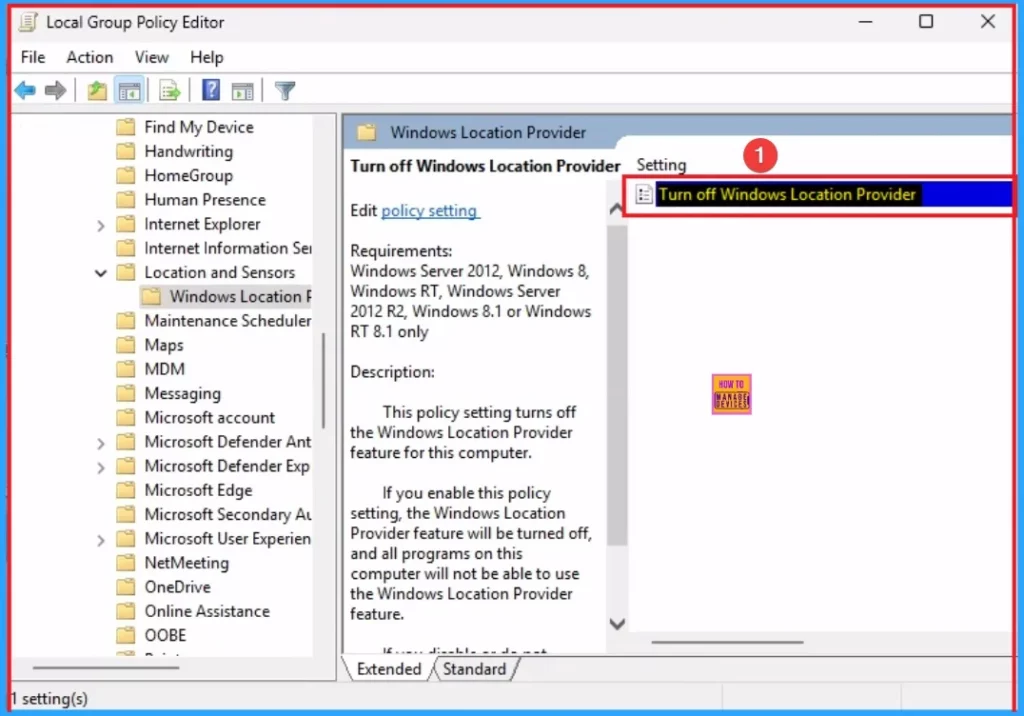The width and height of the screenshot is (1024, 716).
Task: Select Internet Information Services folder
Action: tap(227, 248)
